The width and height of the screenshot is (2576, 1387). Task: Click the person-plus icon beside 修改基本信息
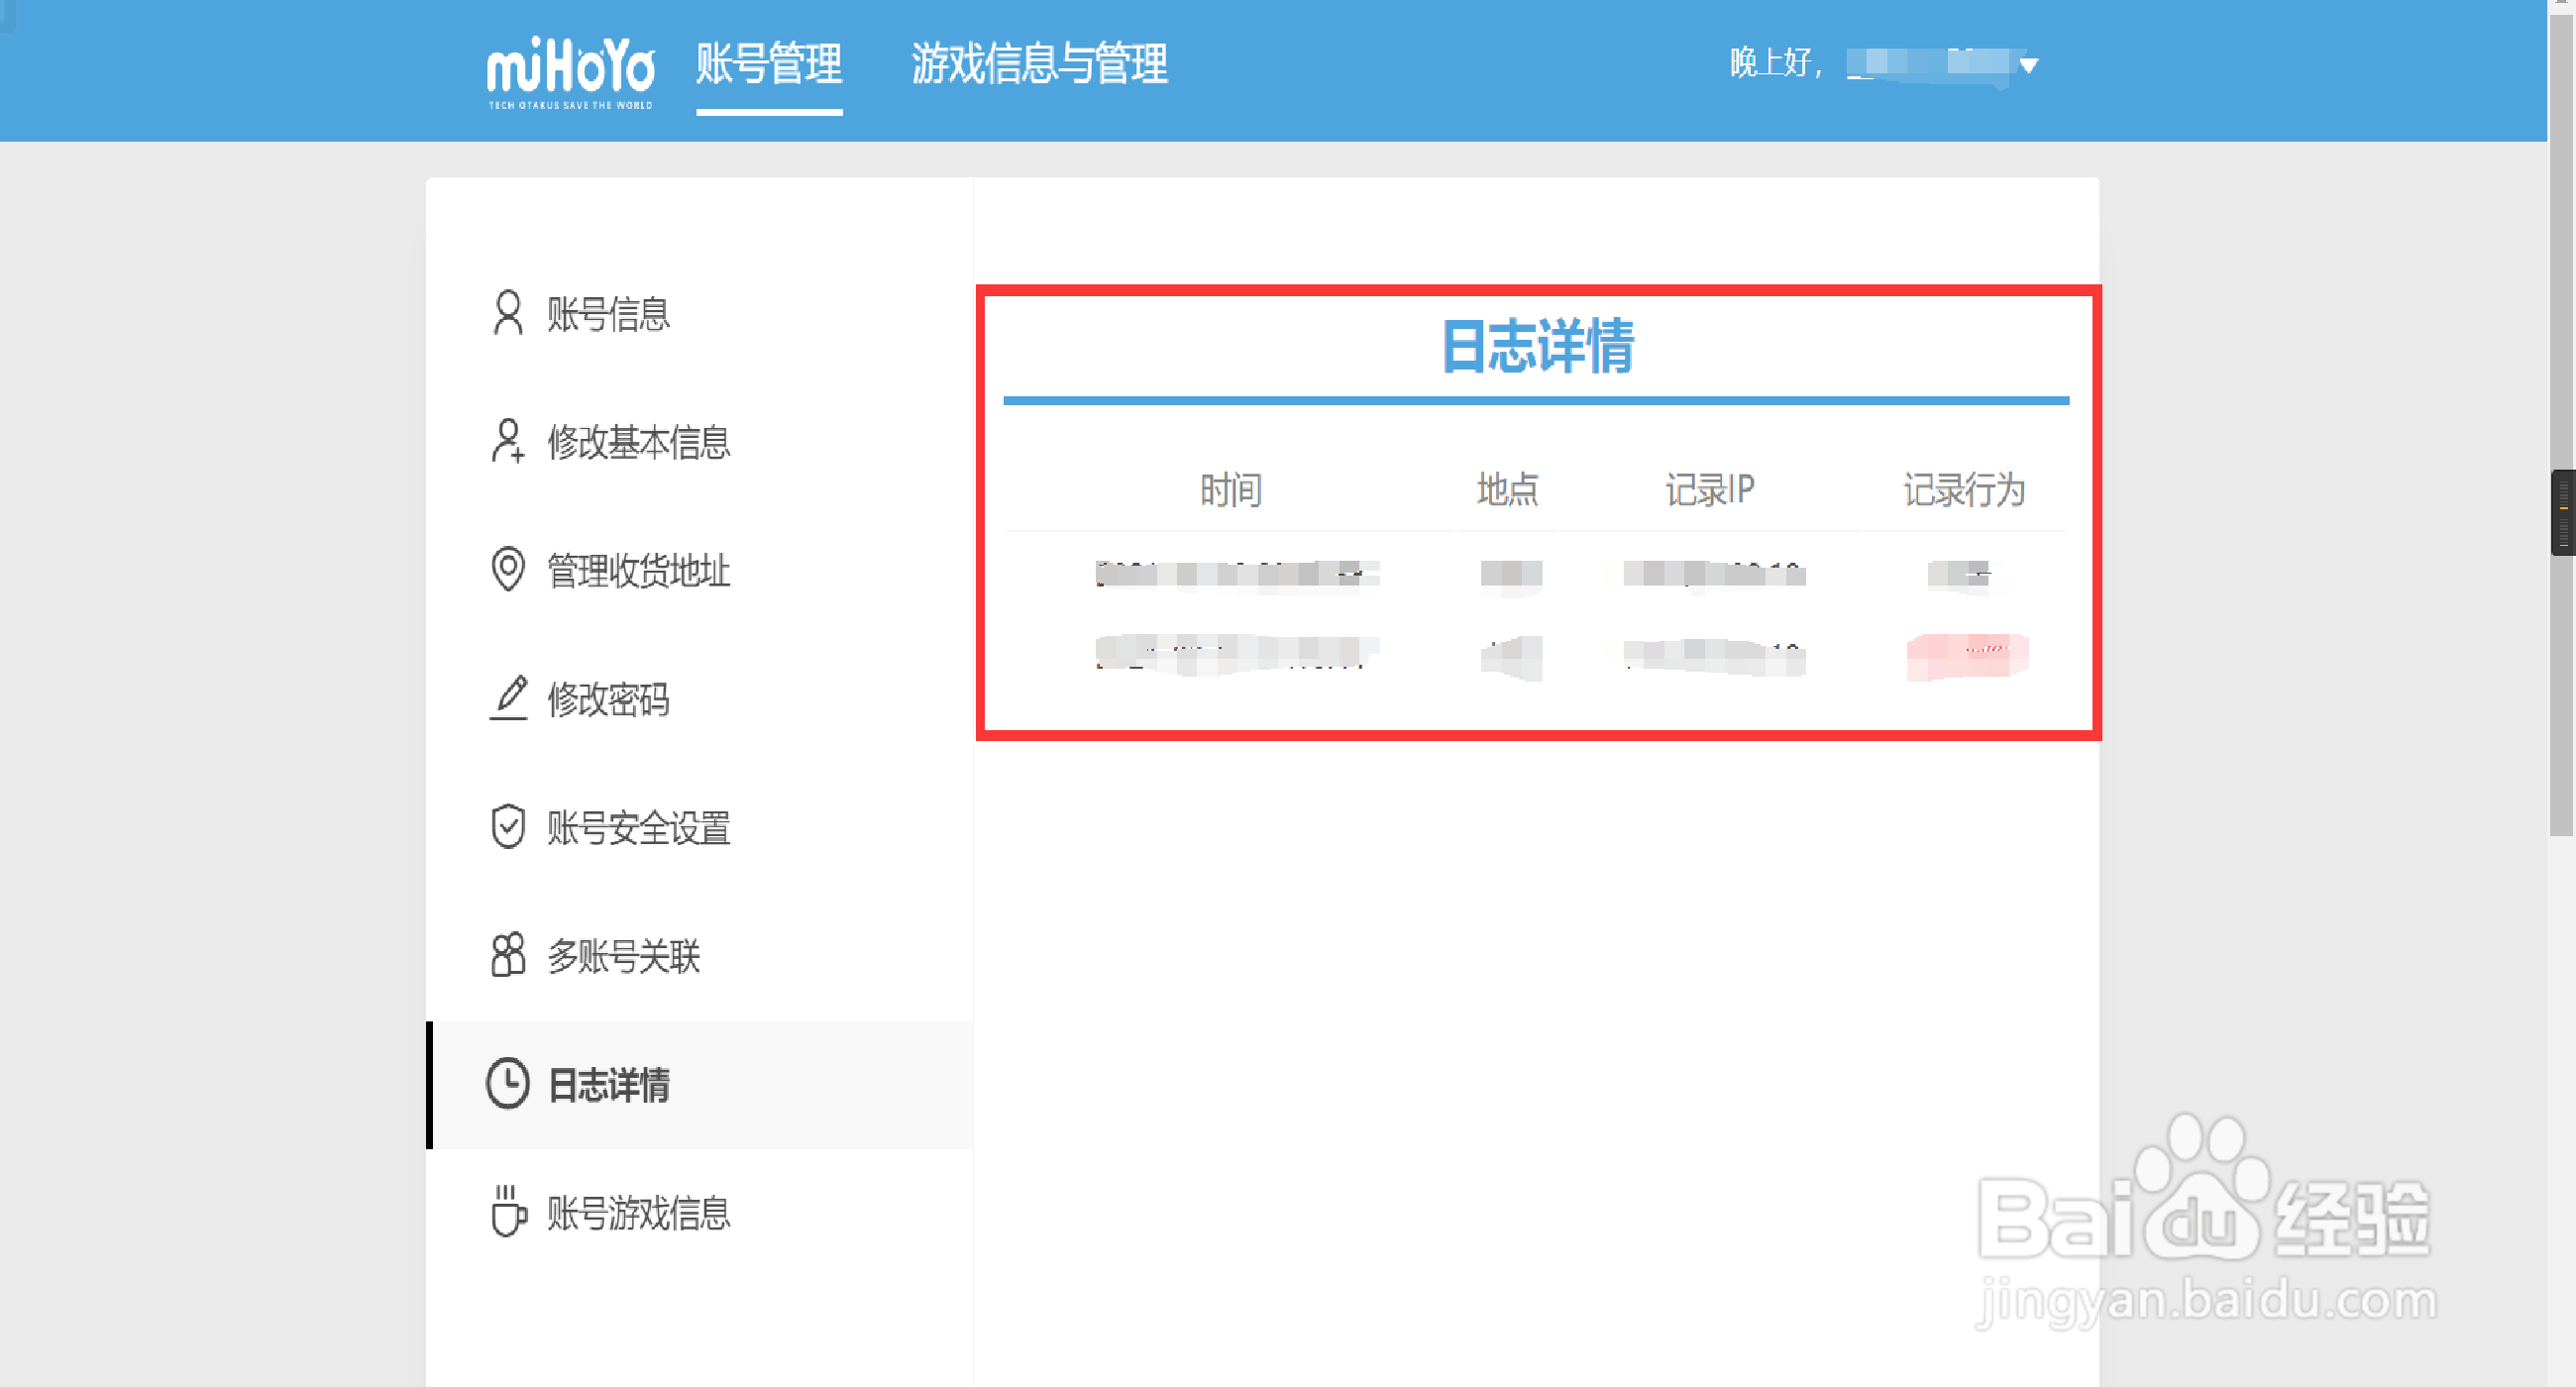pyautogui.click(x=508, y=441)
